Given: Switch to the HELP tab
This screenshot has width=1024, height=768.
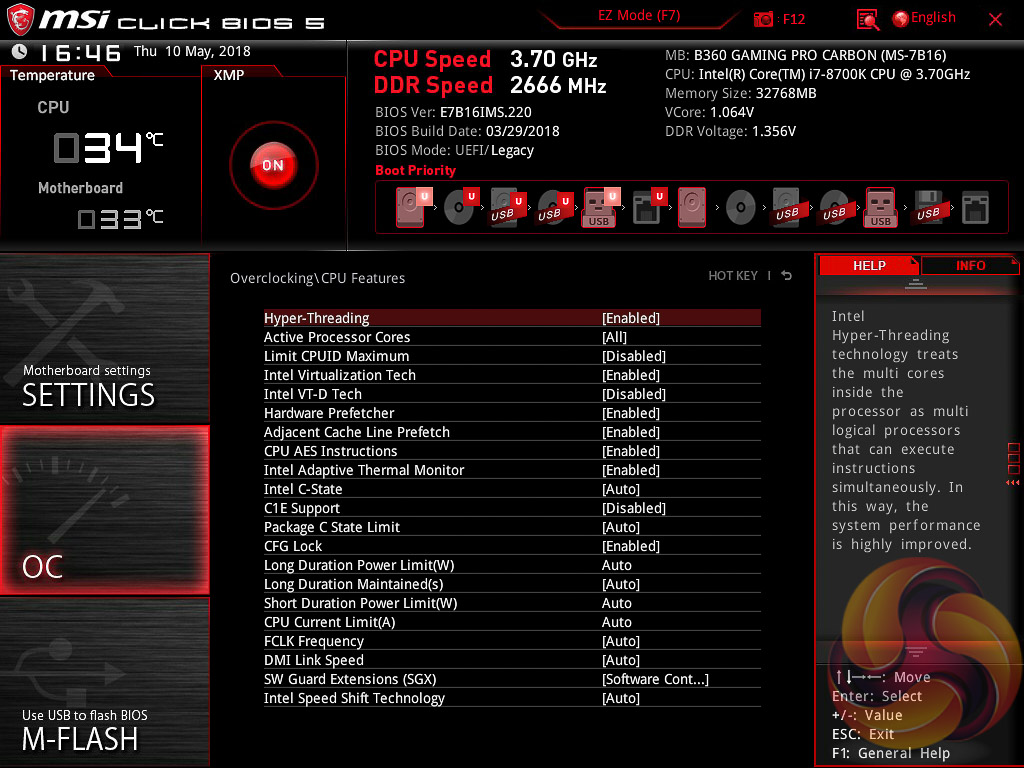Looking at the screenshot, I should [869, 266].
